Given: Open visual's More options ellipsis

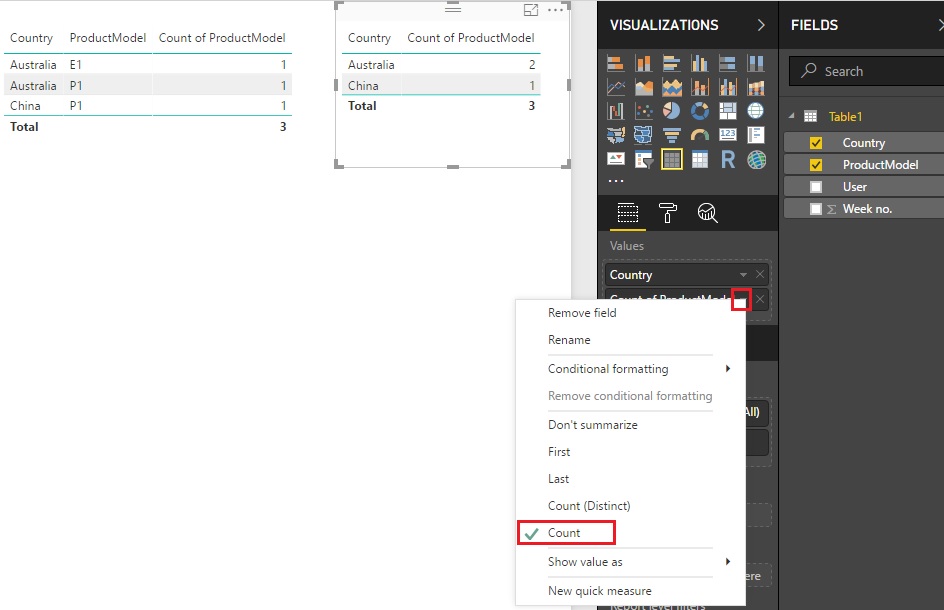Looking at the screenshot, I should [556, 10].
